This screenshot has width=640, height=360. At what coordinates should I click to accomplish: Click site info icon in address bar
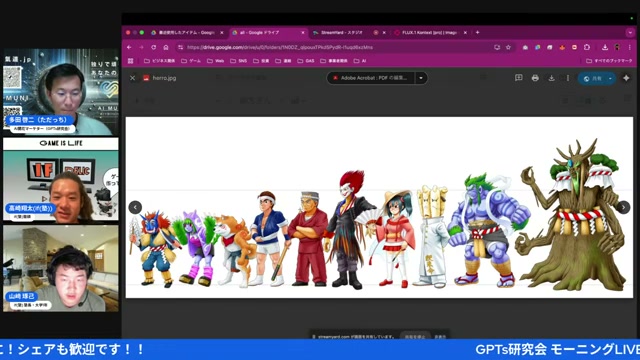pyautogui.click(x=180, y=47)
